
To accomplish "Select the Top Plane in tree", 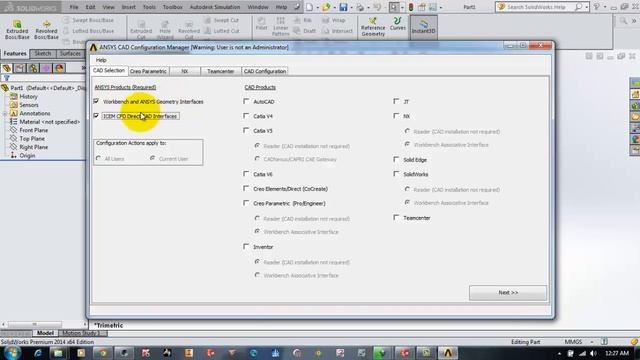I will coord(32,139).
